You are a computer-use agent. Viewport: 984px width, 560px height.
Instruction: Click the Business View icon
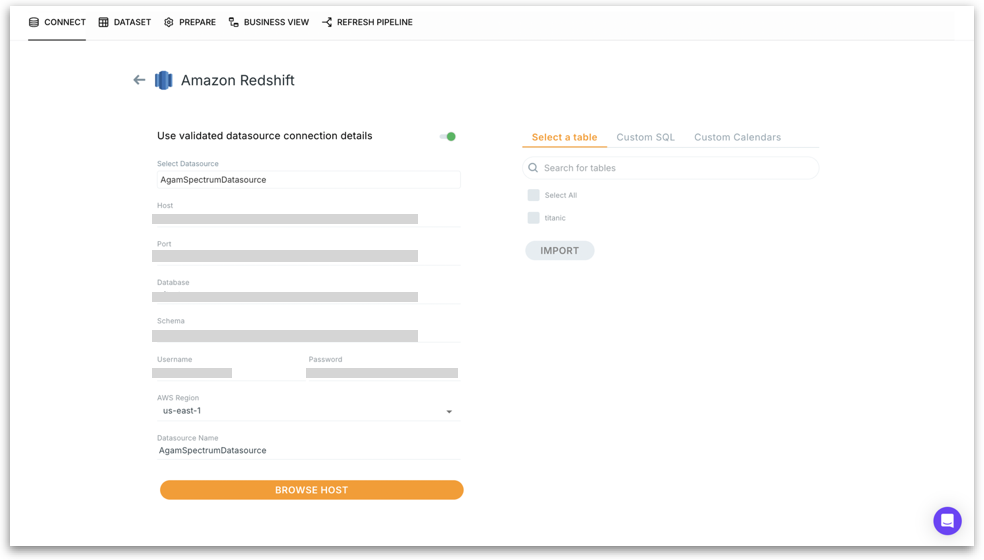[234, 22]
